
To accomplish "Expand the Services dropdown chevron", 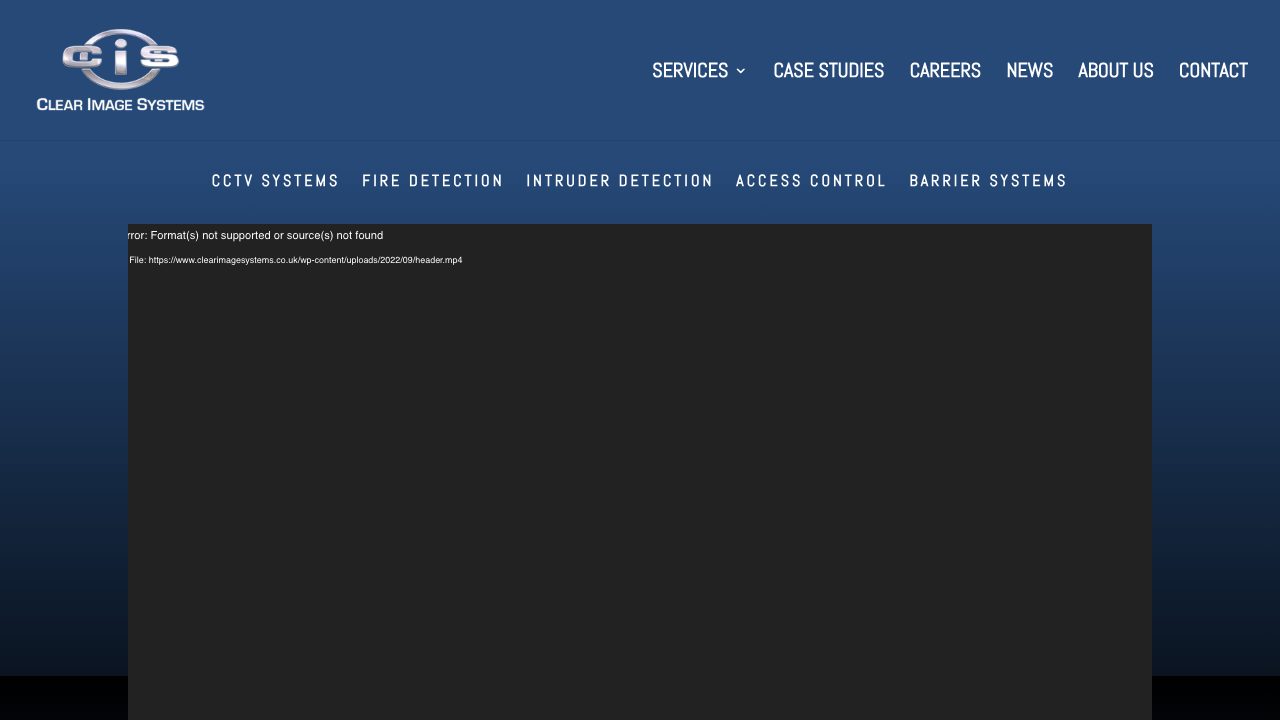I will tap(741, 71).
